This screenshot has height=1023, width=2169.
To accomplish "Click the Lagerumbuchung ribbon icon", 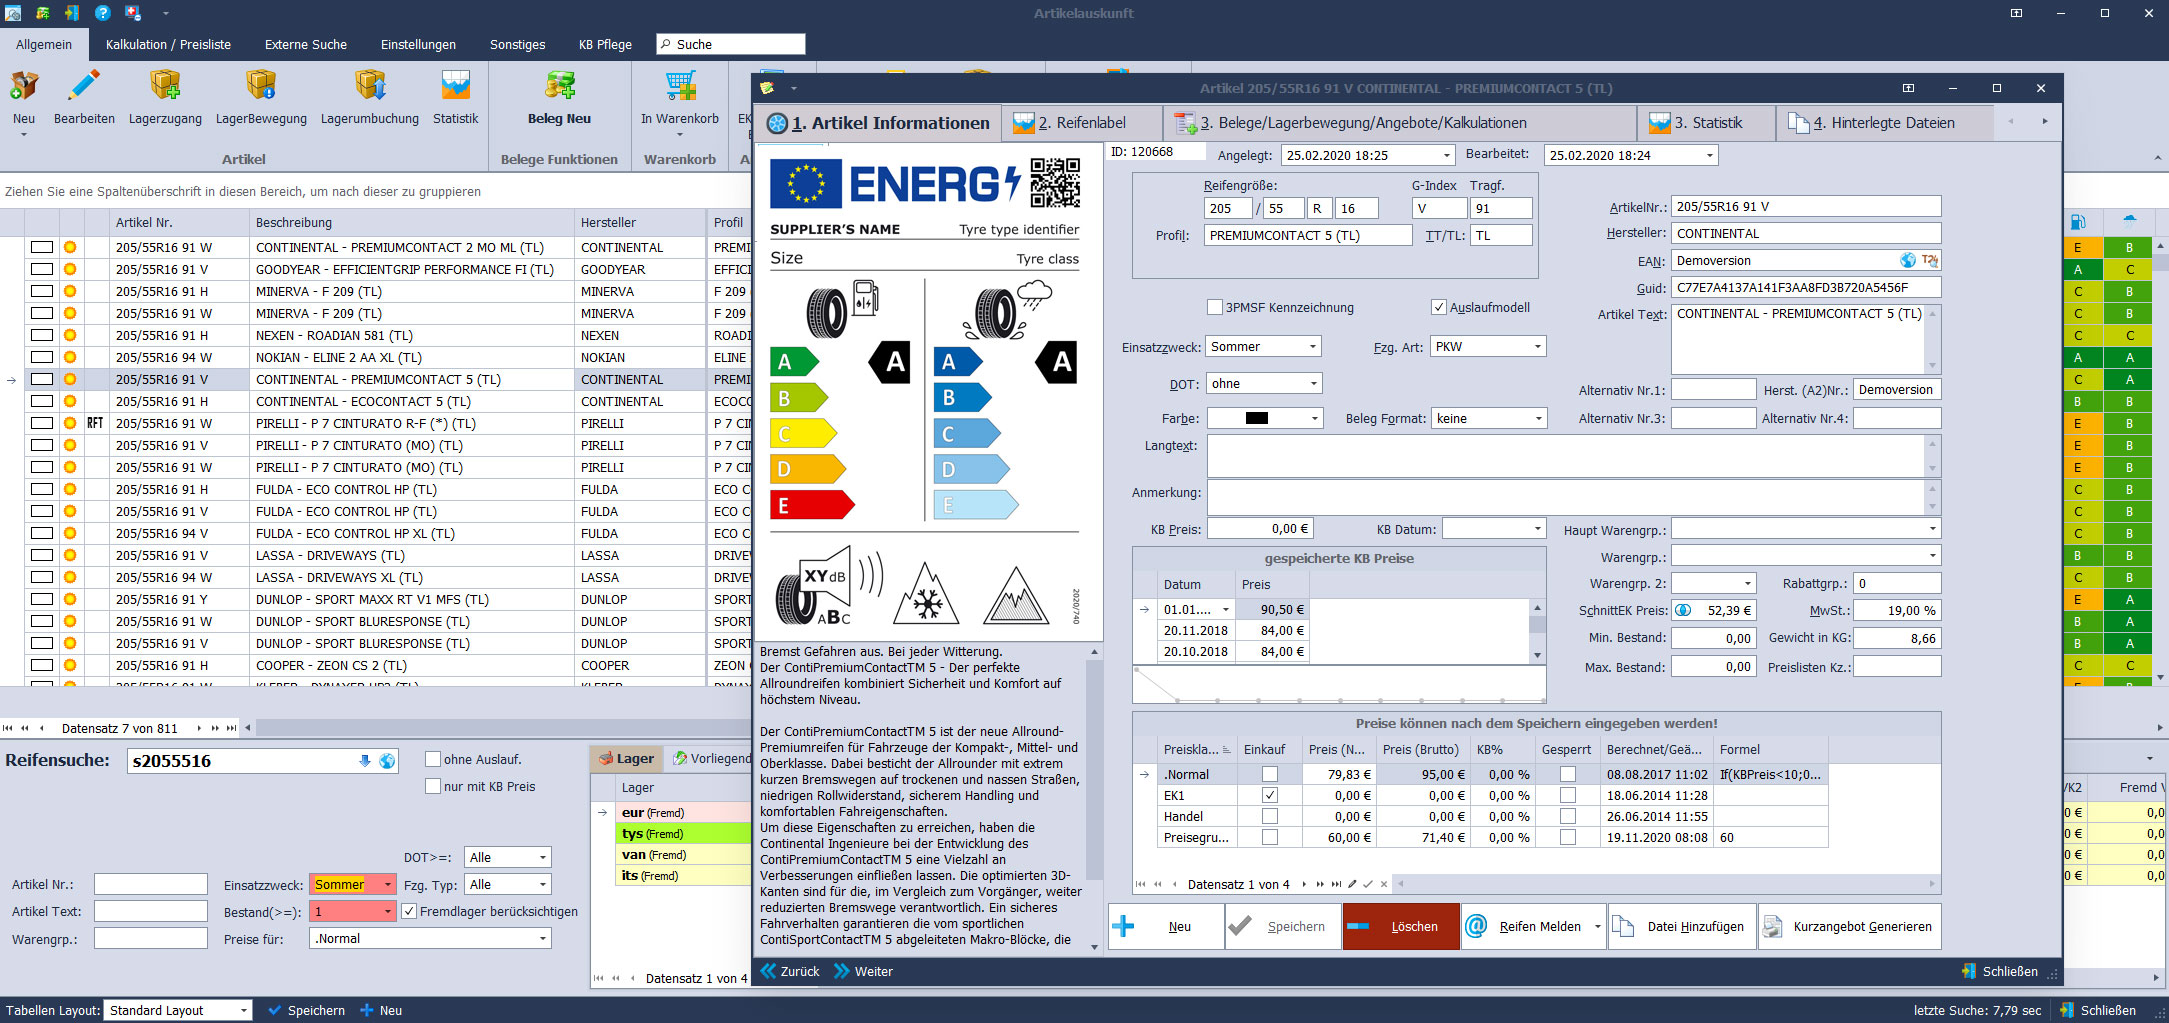I will (370, 86).
